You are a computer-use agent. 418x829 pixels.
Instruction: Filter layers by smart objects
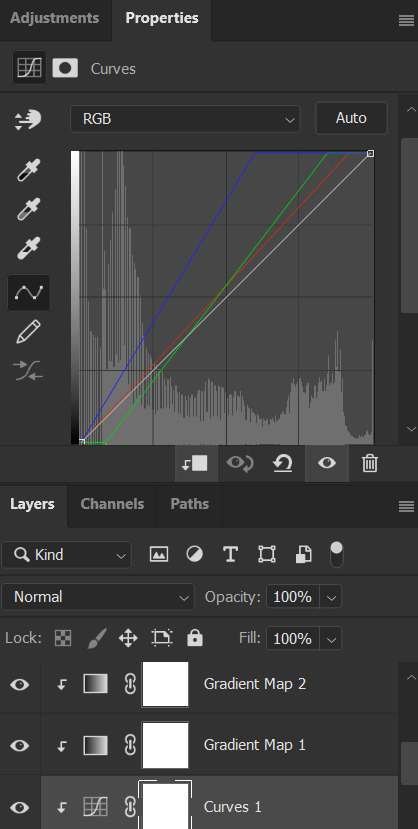303,554
